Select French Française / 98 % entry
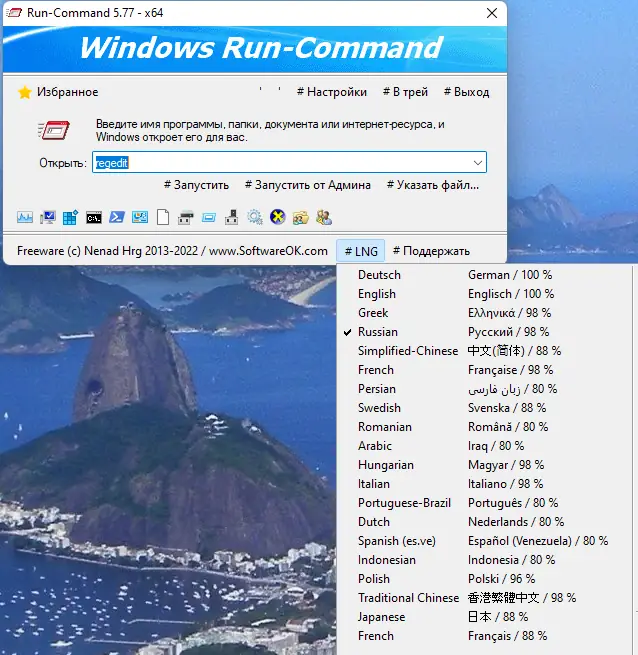The height and width of the screenshot is (655, 638). pos(485,370)
